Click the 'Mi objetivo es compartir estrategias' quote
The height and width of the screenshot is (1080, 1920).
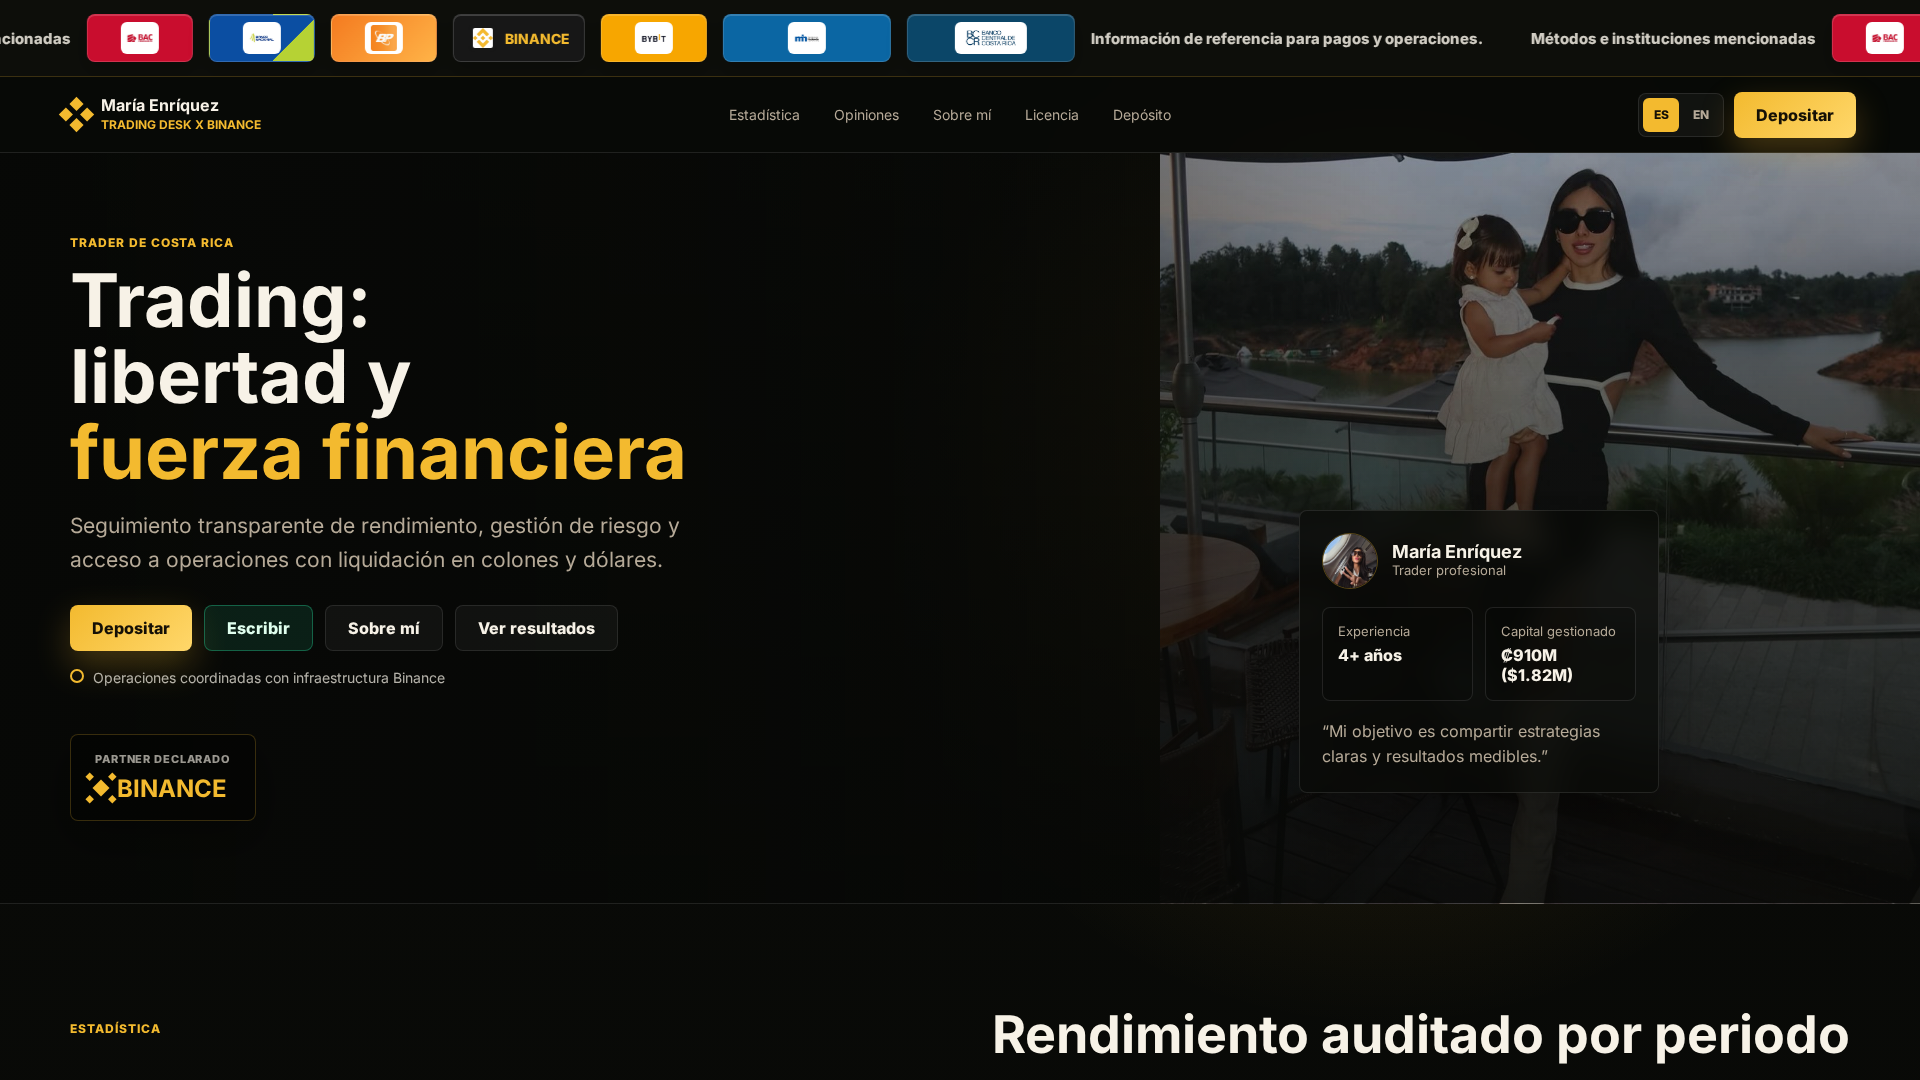click(1461, 744)
